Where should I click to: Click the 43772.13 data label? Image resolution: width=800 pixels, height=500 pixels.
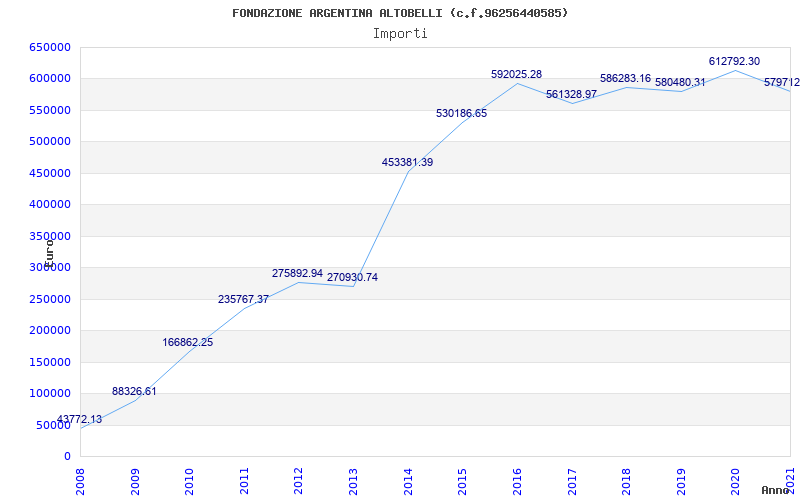pyautogui.click(x=79, y=420)
